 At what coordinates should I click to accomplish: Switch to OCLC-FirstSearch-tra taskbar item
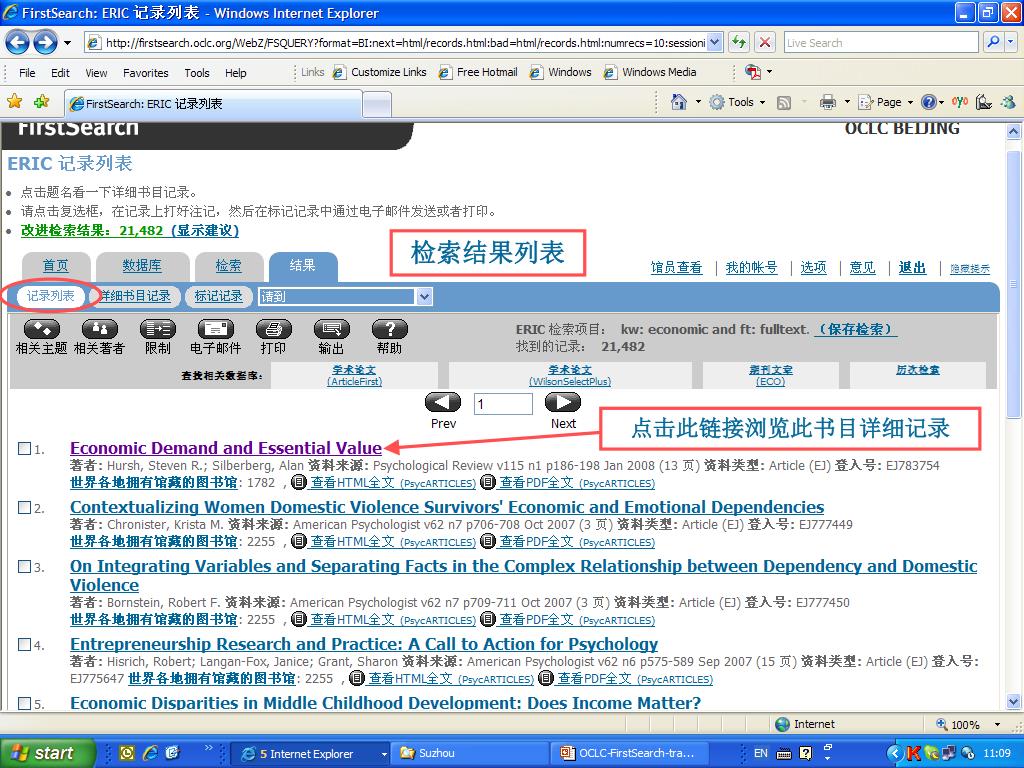[x=630, y=753]
